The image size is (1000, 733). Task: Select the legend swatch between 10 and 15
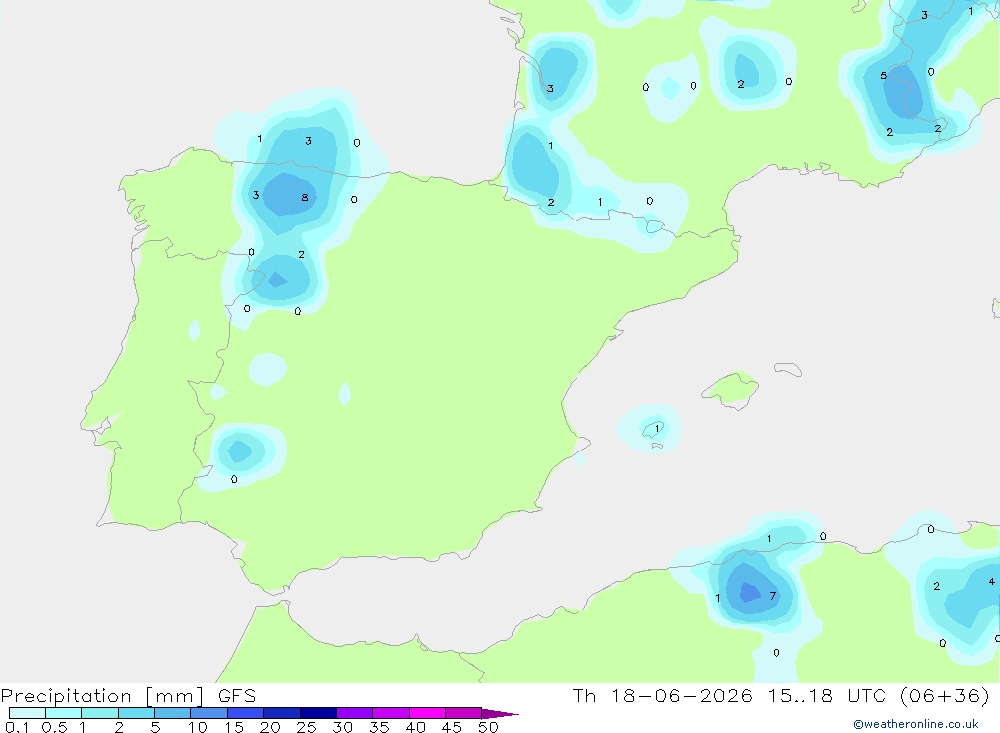pyautogui.click(x=209, y=713)
